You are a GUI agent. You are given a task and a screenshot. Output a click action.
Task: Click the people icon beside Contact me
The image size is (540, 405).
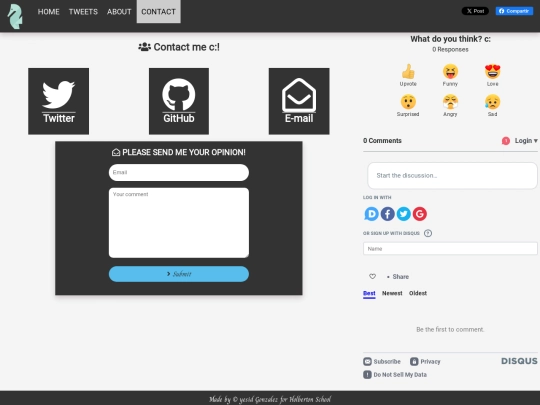(144, 47)
